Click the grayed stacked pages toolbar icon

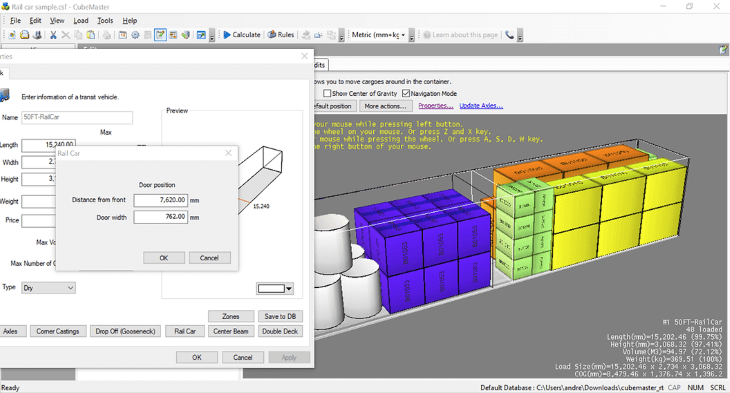[331, 35]
